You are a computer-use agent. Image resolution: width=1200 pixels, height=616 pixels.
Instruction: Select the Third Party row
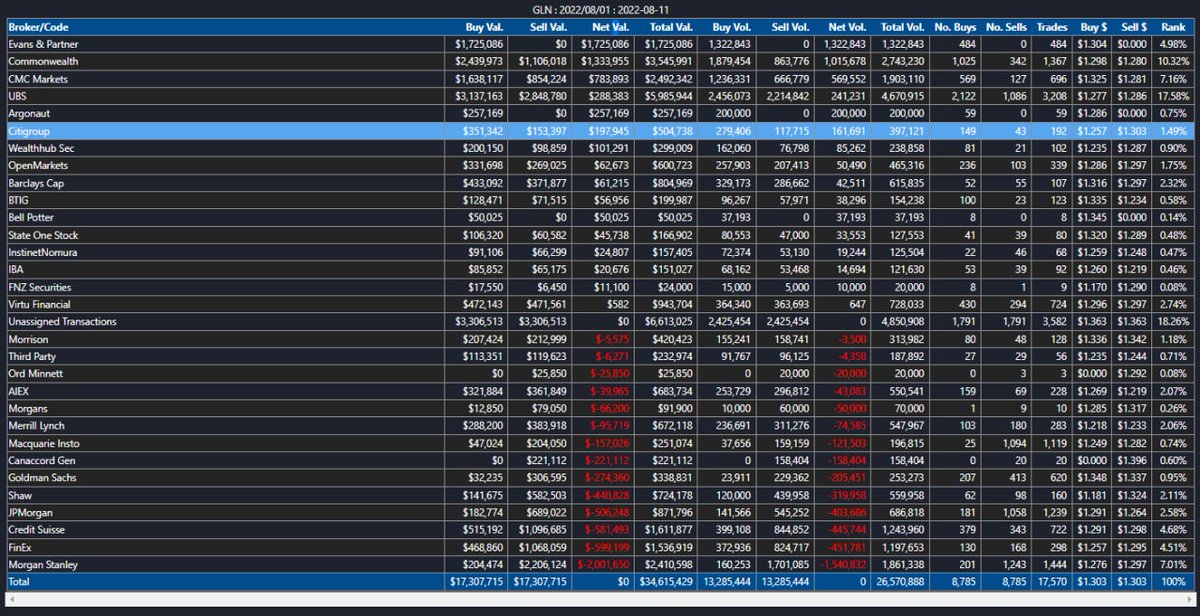(598, 356)
